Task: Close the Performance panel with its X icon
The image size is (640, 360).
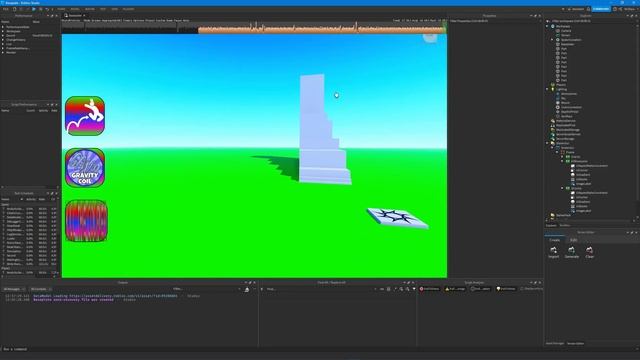Action: click(56, 16)
